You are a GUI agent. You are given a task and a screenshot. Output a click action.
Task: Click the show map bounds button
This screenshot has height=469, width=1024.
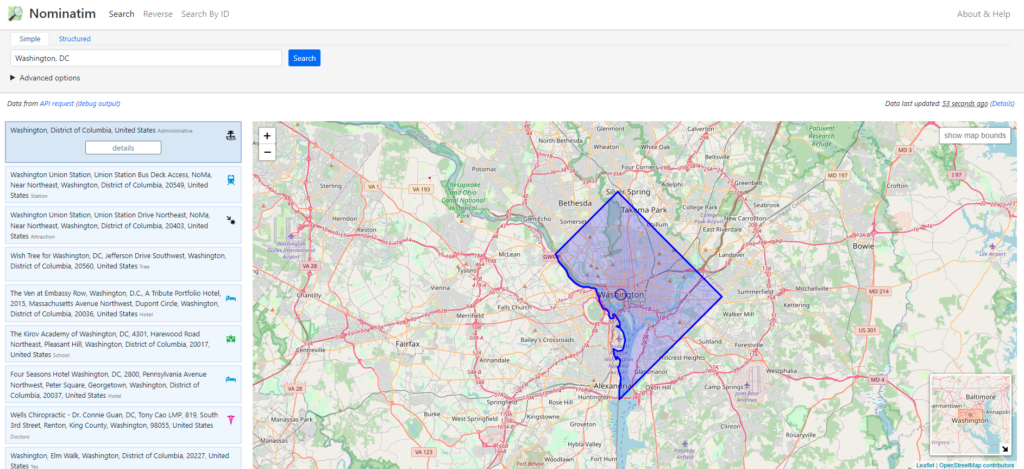tap(975, 135)
